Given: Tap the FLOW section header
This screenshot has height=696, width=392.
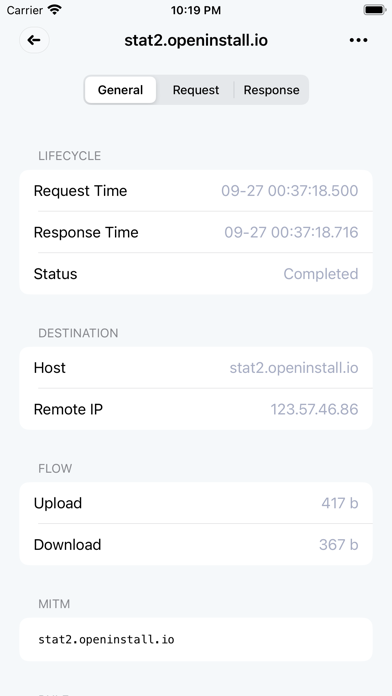Looking at the screenshot, I should (x=55, y=468).
